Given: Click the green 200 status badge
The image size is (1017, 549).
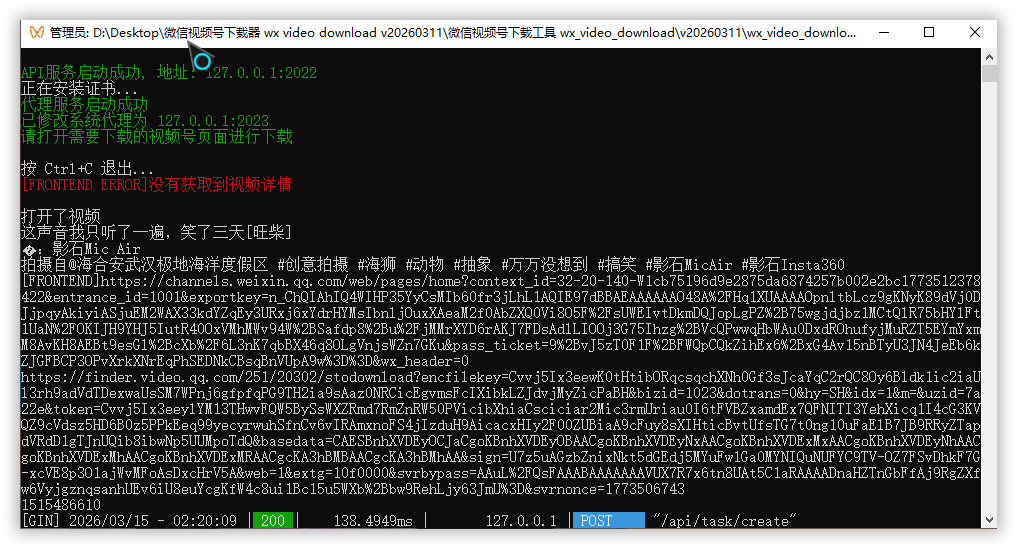Looking at the screenshot, I should 273,520.
